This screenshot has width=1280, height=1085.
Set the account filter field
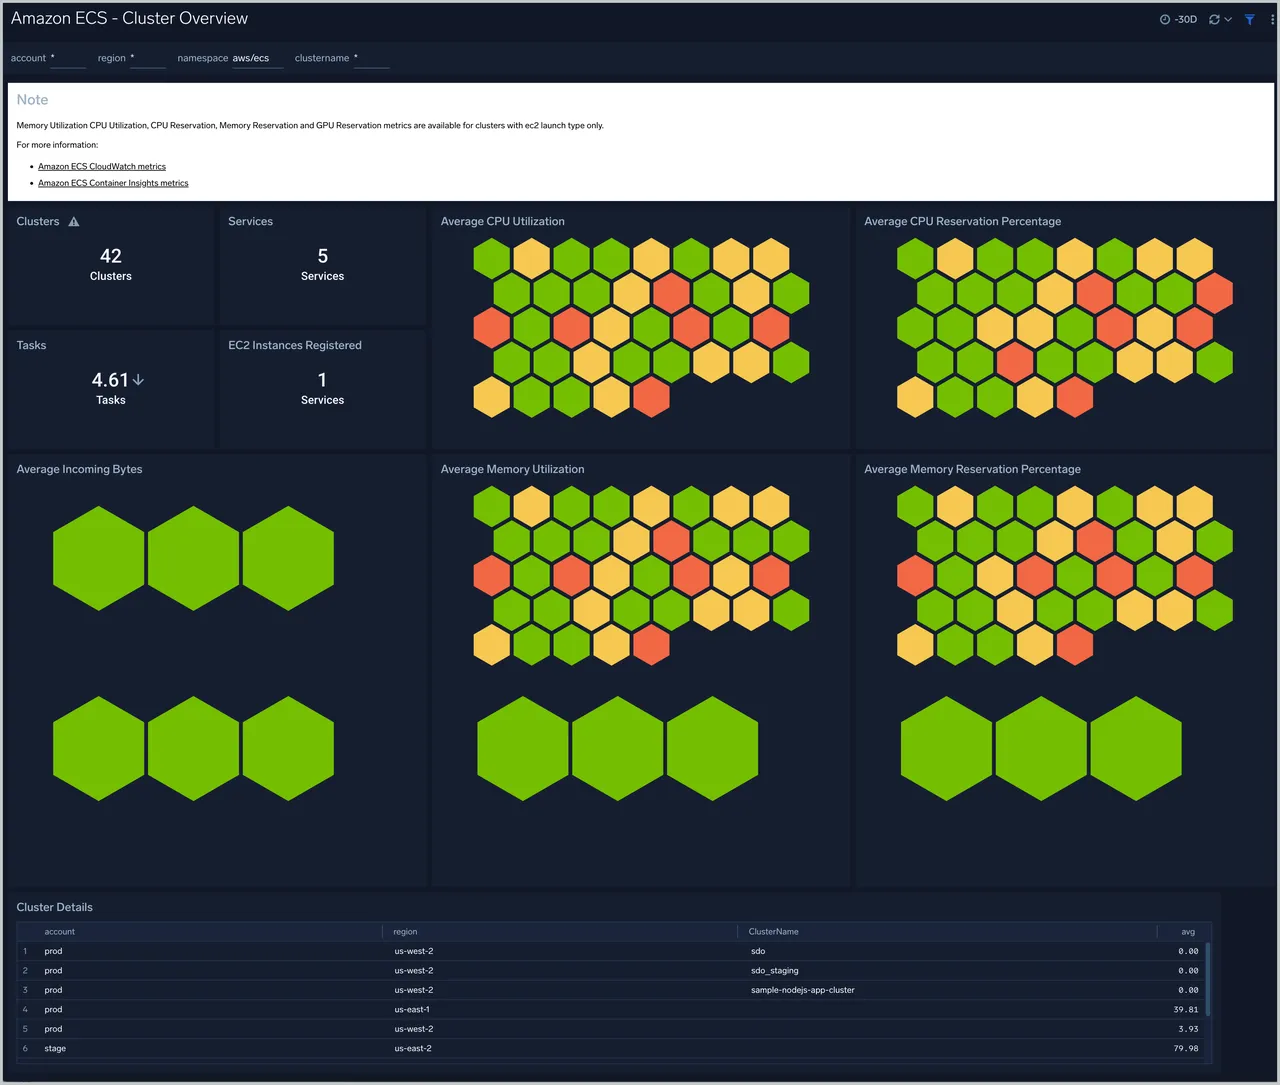67,59
